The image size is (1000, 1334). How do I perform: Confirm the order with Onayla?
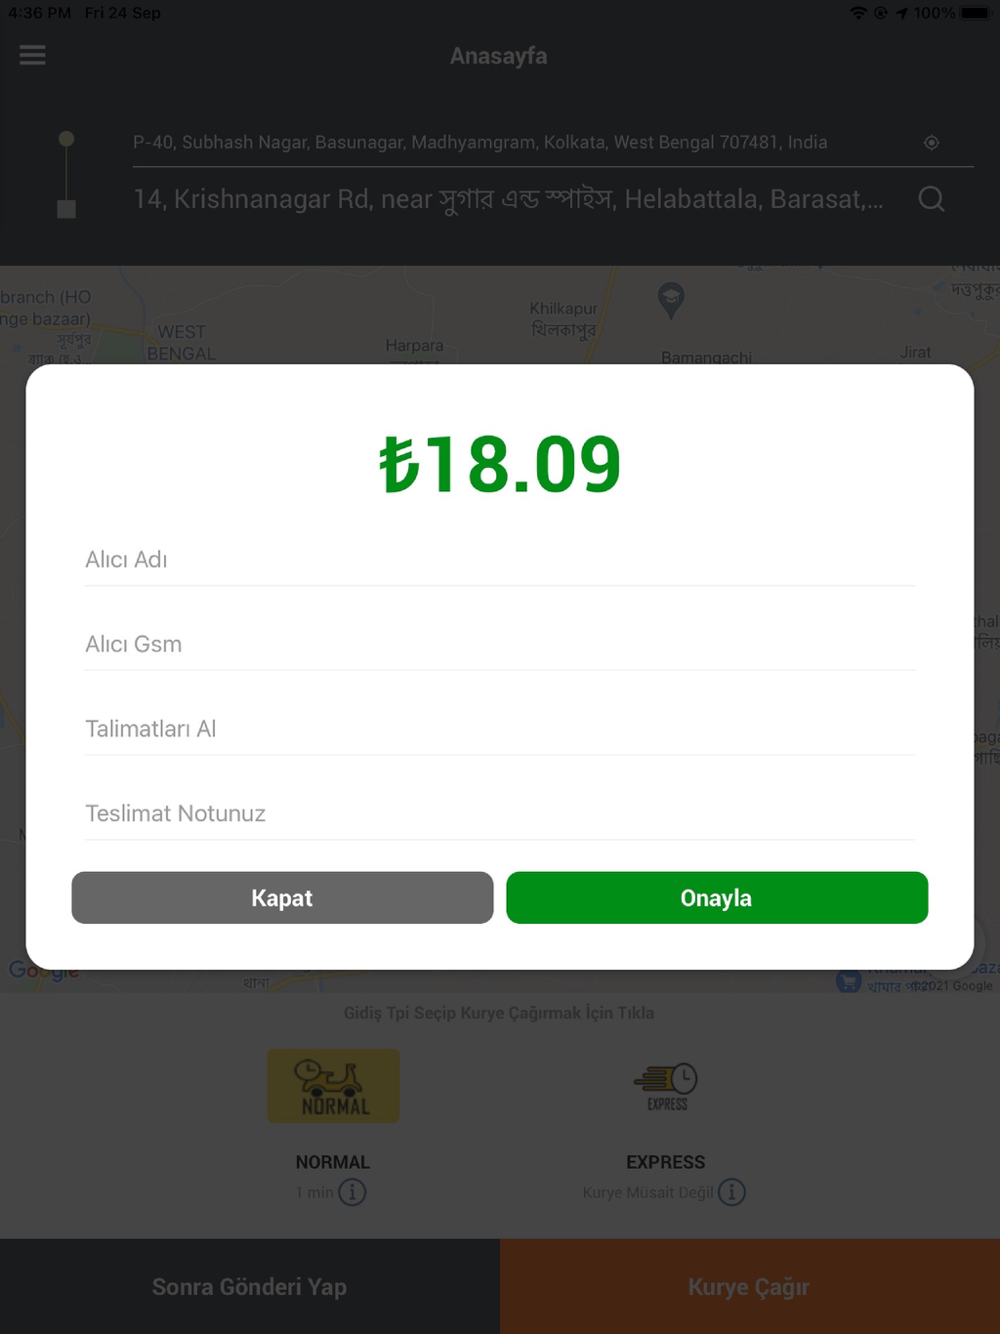pos(717,898)
